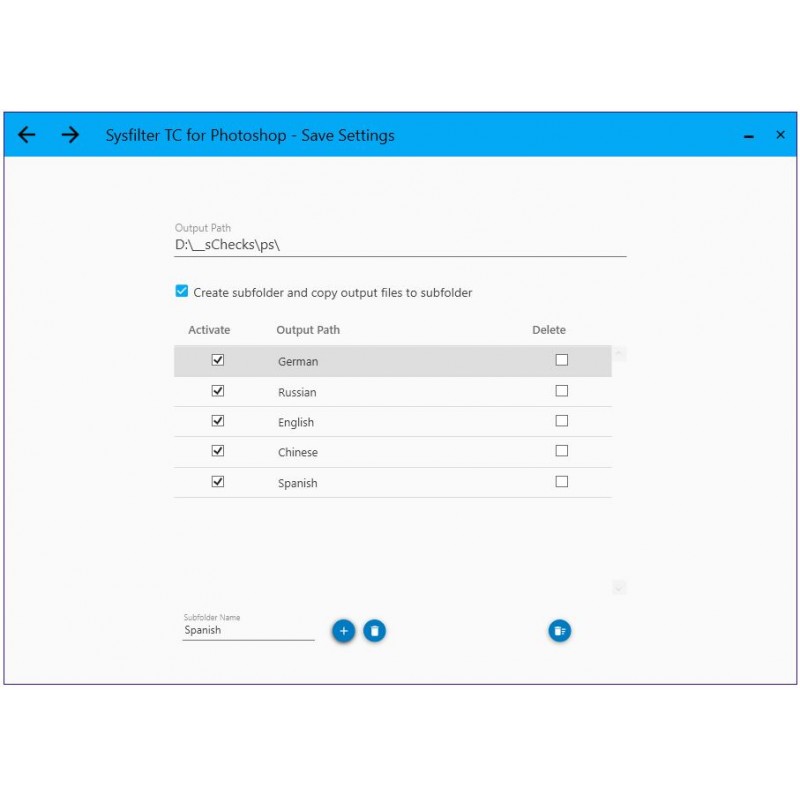The width and height of the screenshot is (800, 800).
Task: Uncheck Activate for Russian
Action: [218, 391]
